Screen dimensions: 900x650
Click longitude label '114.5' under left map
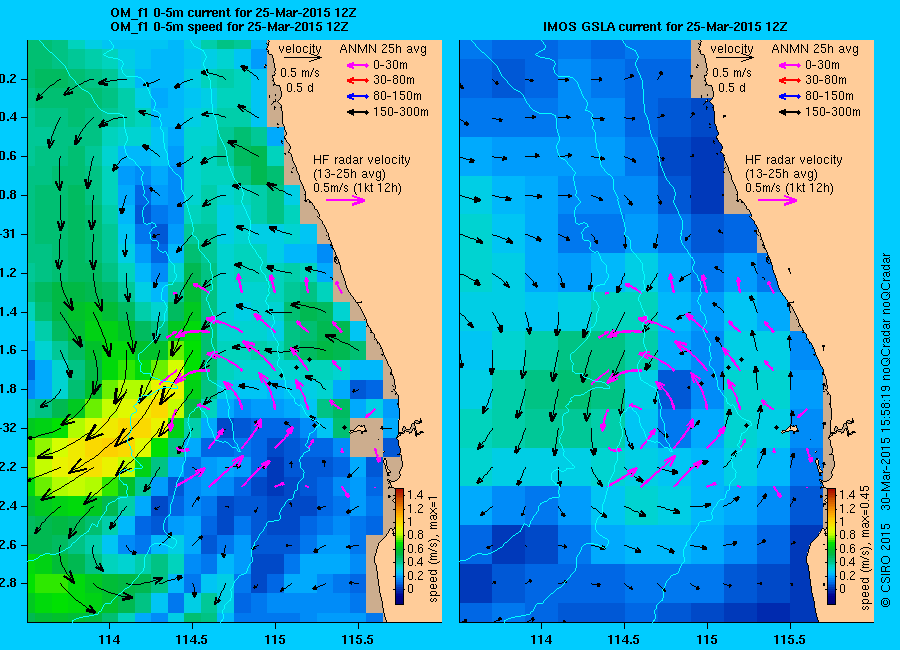(x=192, y=639)
